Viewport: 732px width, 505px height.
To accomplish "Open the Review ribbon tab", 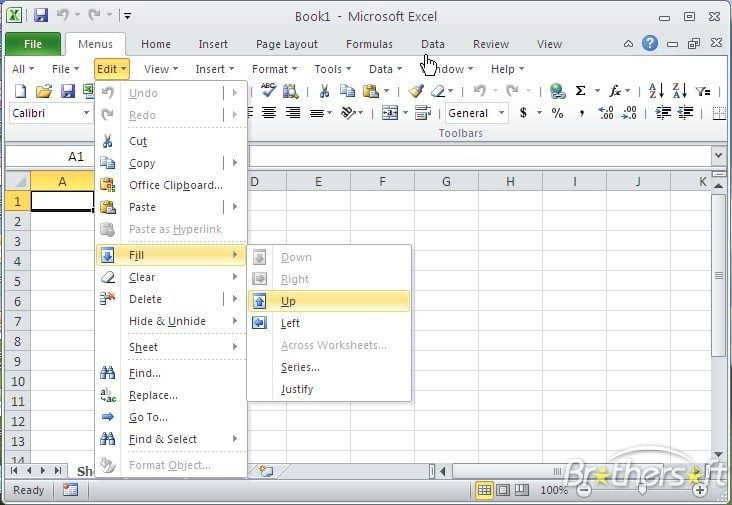I will pos(491,44).
